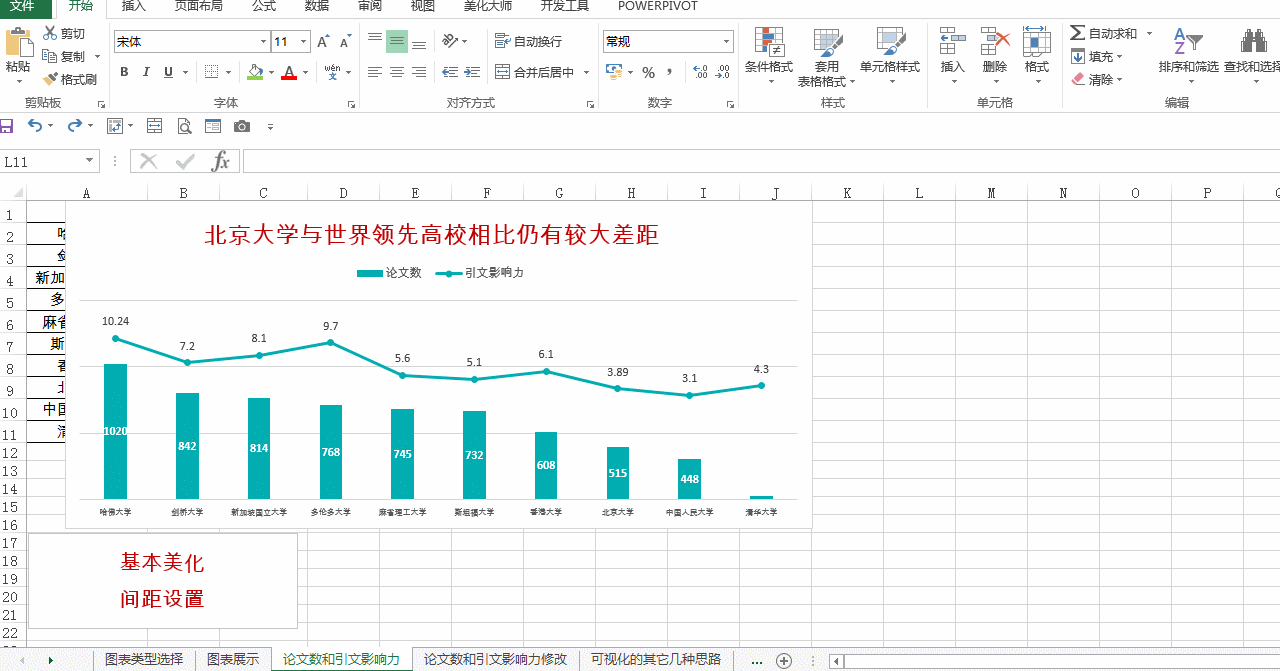
Task: Decrease font size with the small A
Action: (345, 41)
